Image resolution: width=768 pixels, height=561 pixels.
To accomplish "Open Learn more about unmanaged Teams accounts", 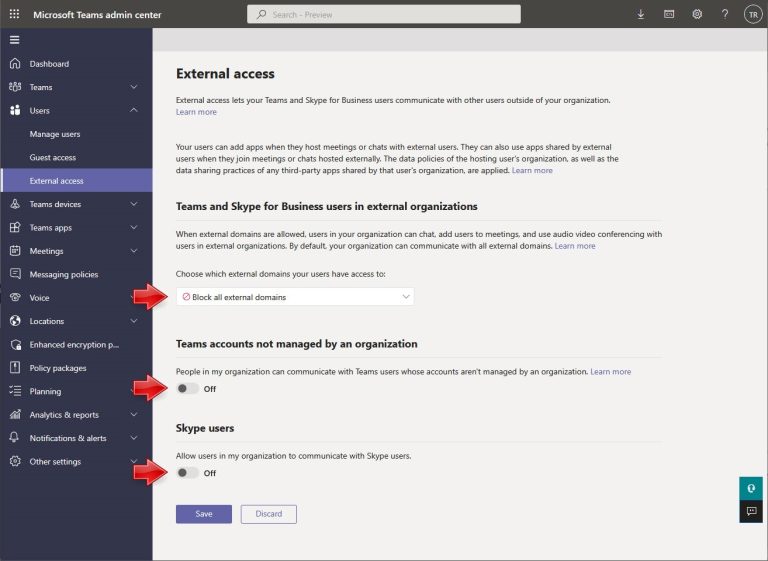I will (611, 372).
